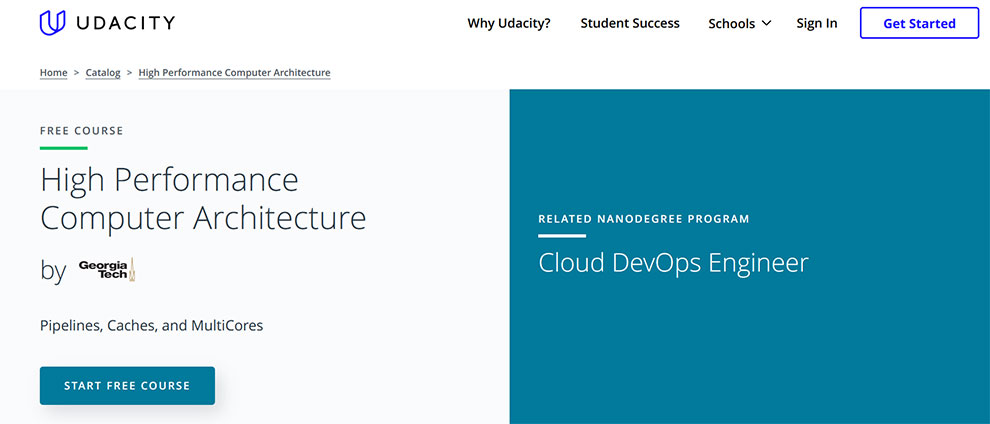Screen dimensions: 990x424
Task: Click the Get Started button
Action: pyautogui.click(x=919, y=23)
